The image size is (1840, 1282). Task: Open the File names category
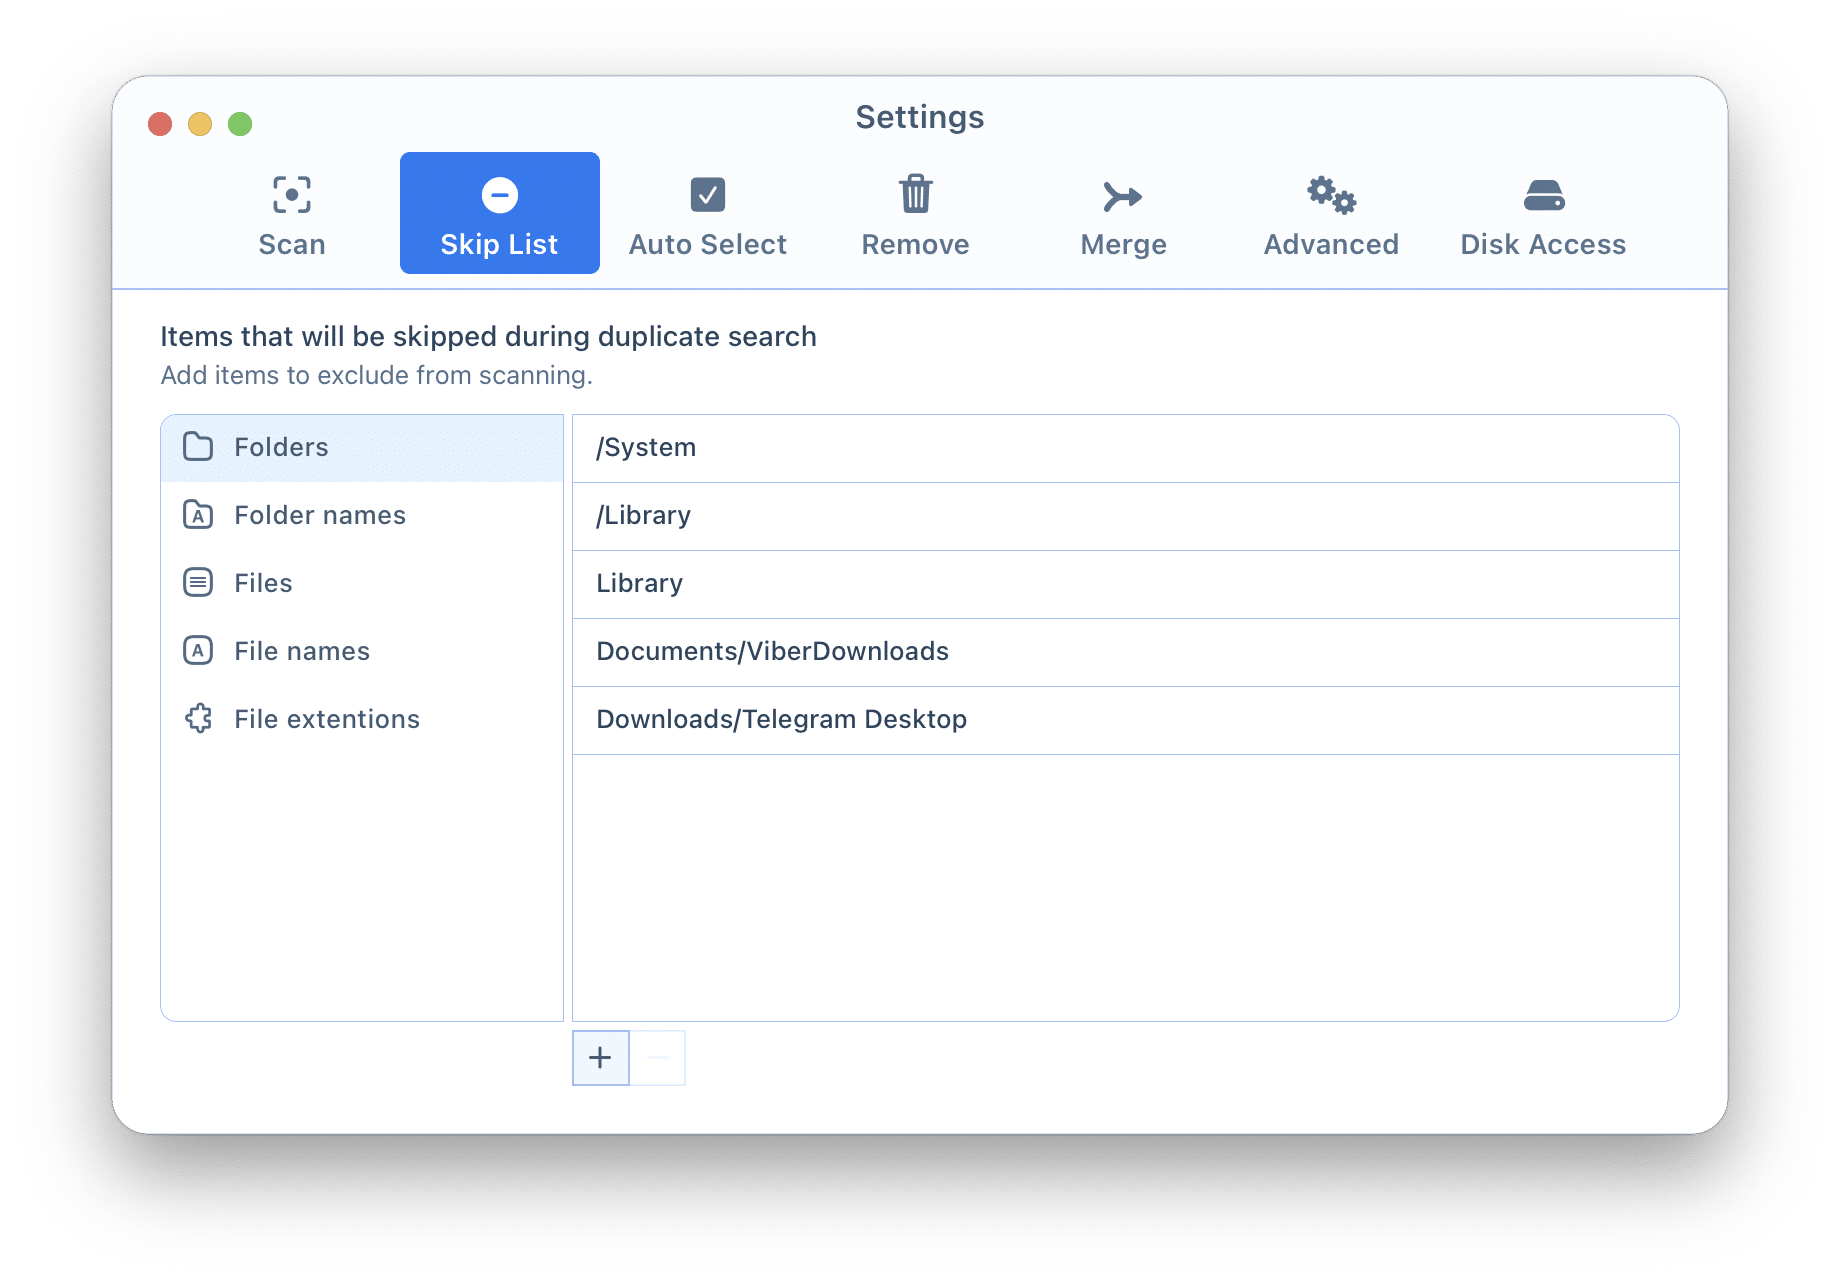tap(301, 651)
